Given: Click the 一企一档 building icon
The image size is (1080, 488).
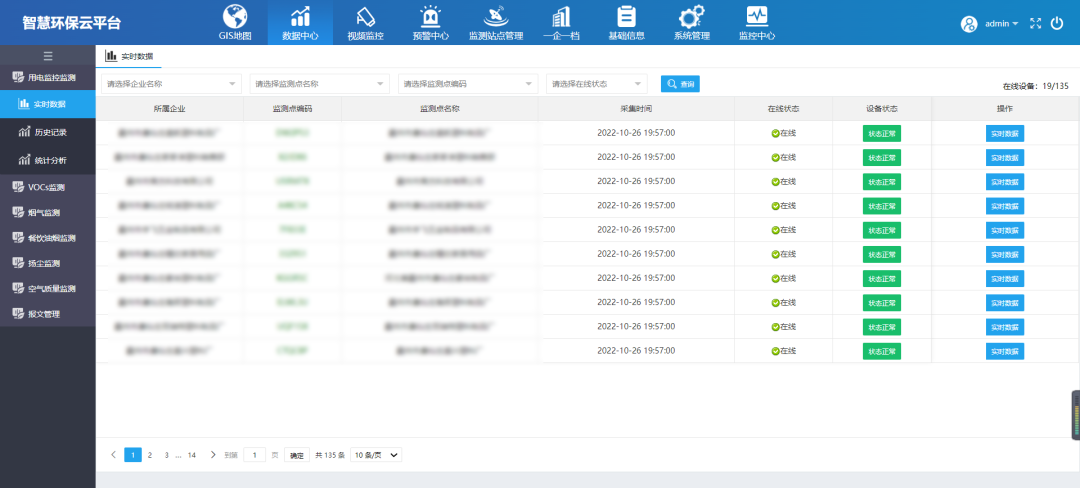Looking at the screenshot, I should 561,17.
